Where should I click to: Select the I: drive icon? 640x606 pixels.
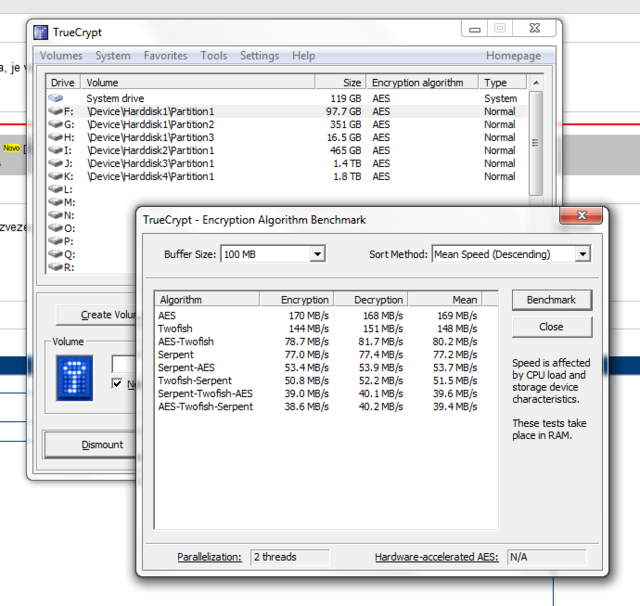pos(56,150)
